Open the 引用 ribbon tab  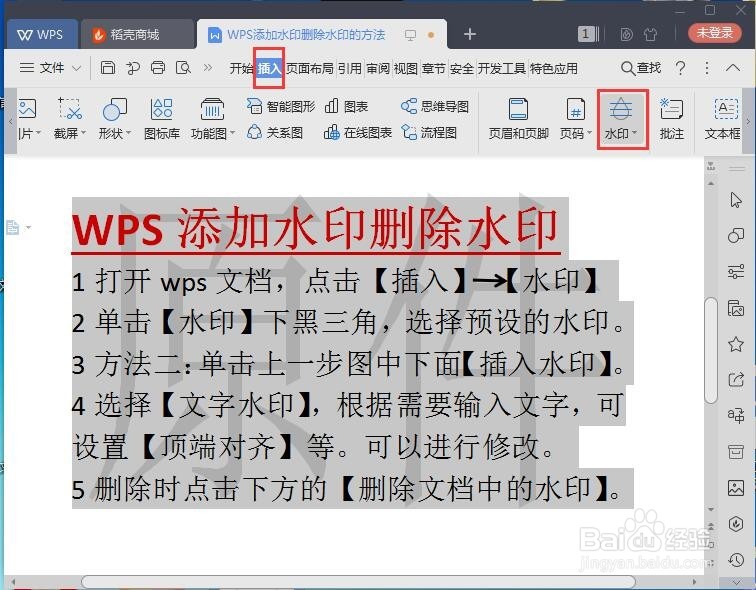point(350,68)
